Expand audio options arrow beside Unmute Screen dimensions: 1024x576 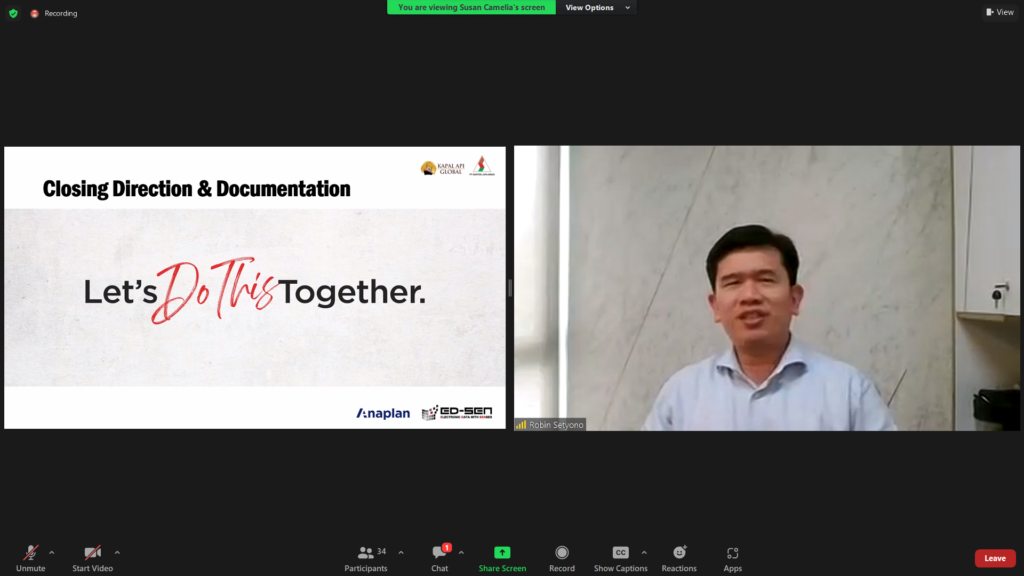pos(52,552)
